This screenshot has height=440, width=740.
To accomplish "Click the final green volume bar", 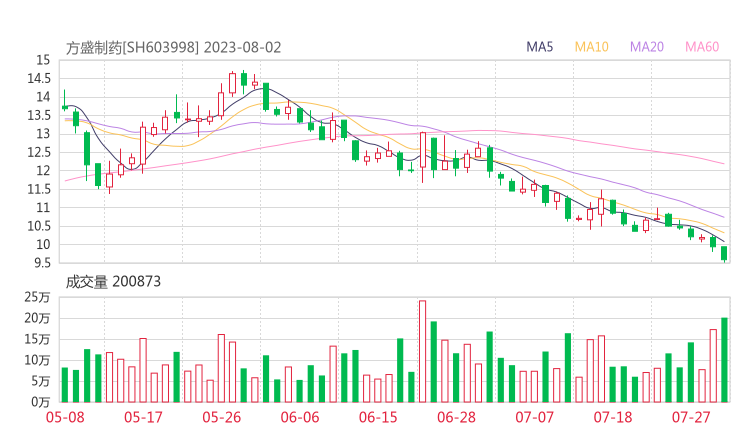I will point(724,360).
